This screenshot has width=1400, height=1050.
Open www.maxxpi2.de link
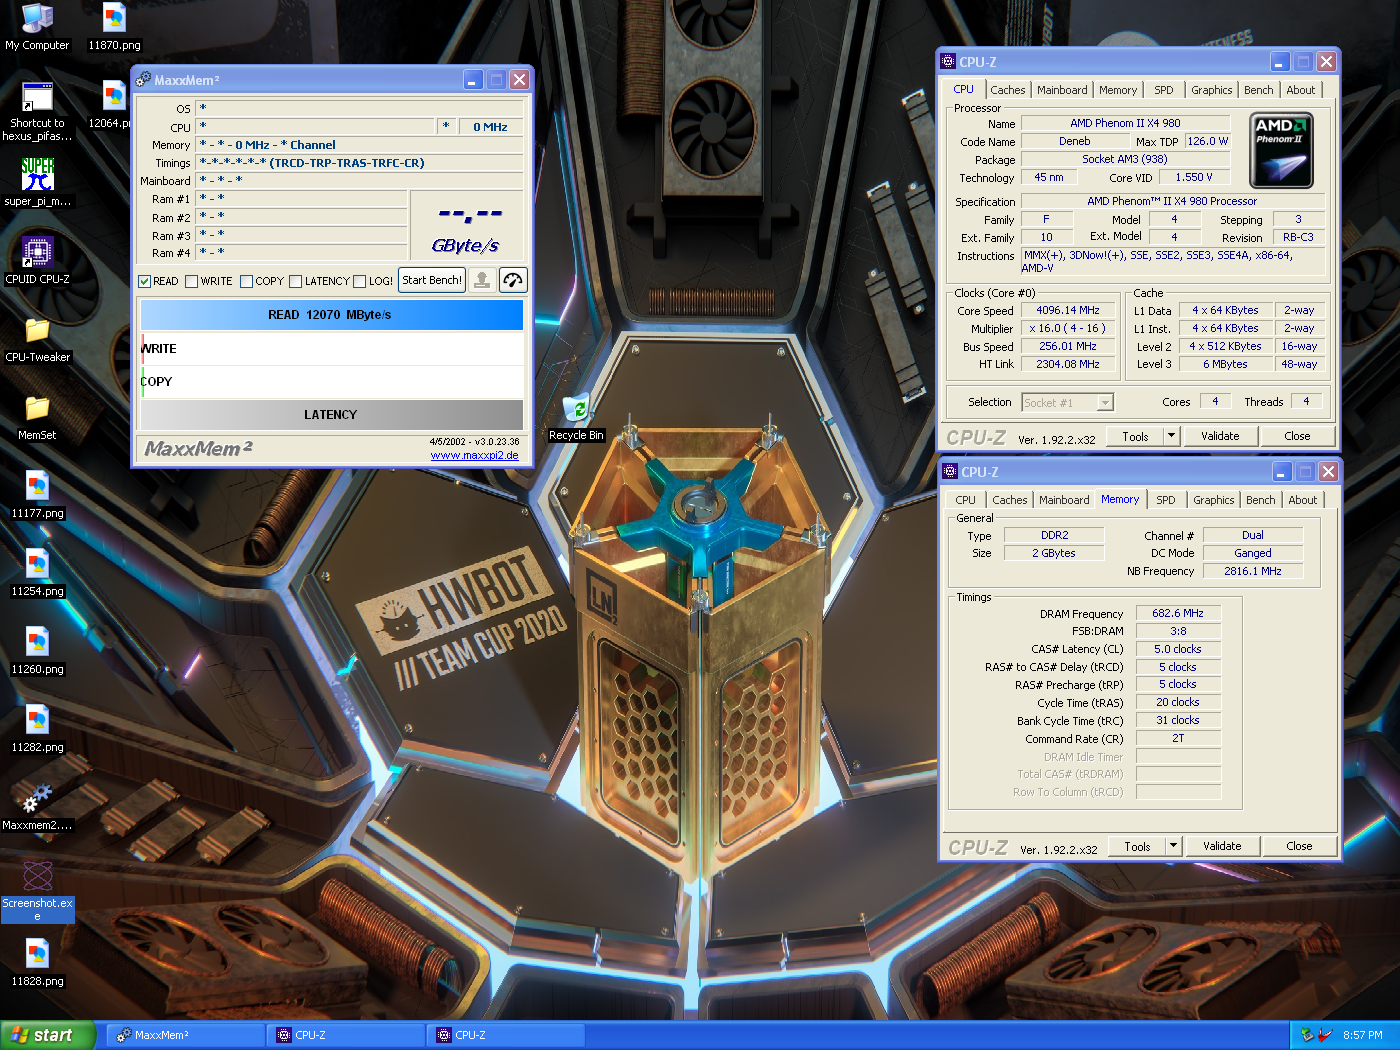(474, 455)
